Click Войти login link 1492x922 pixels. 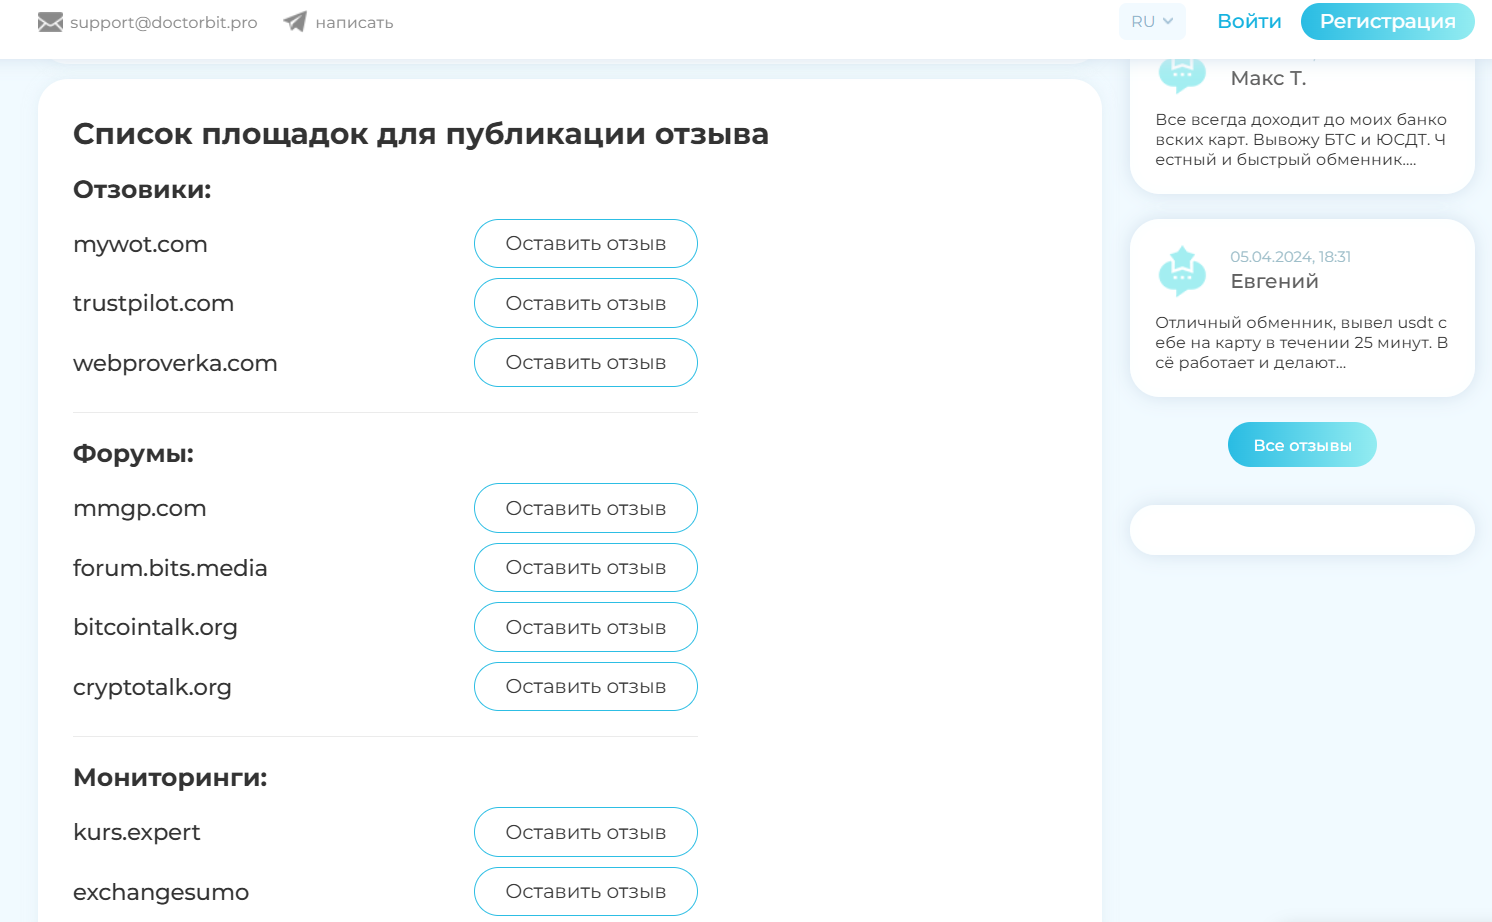[x=1249, y=21]
